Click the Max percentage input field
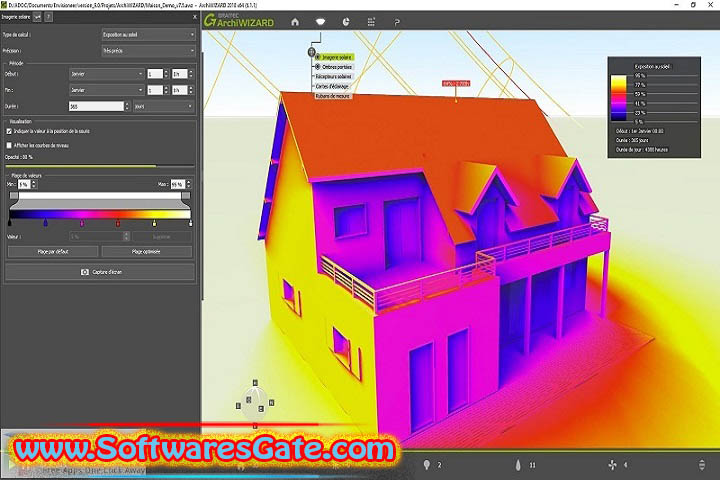 coord(177,184)
